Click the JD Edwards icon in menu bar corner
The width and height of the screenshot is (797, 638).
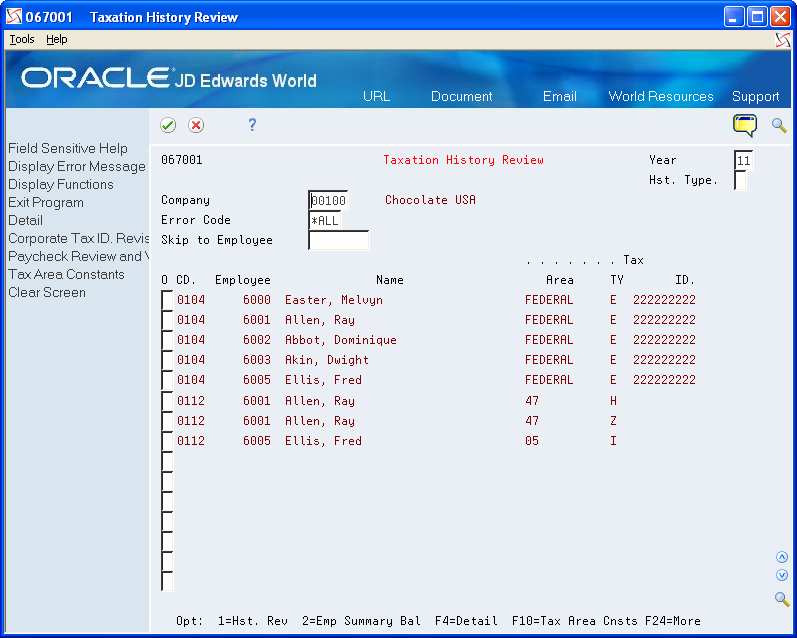click(x=783, y=40)
